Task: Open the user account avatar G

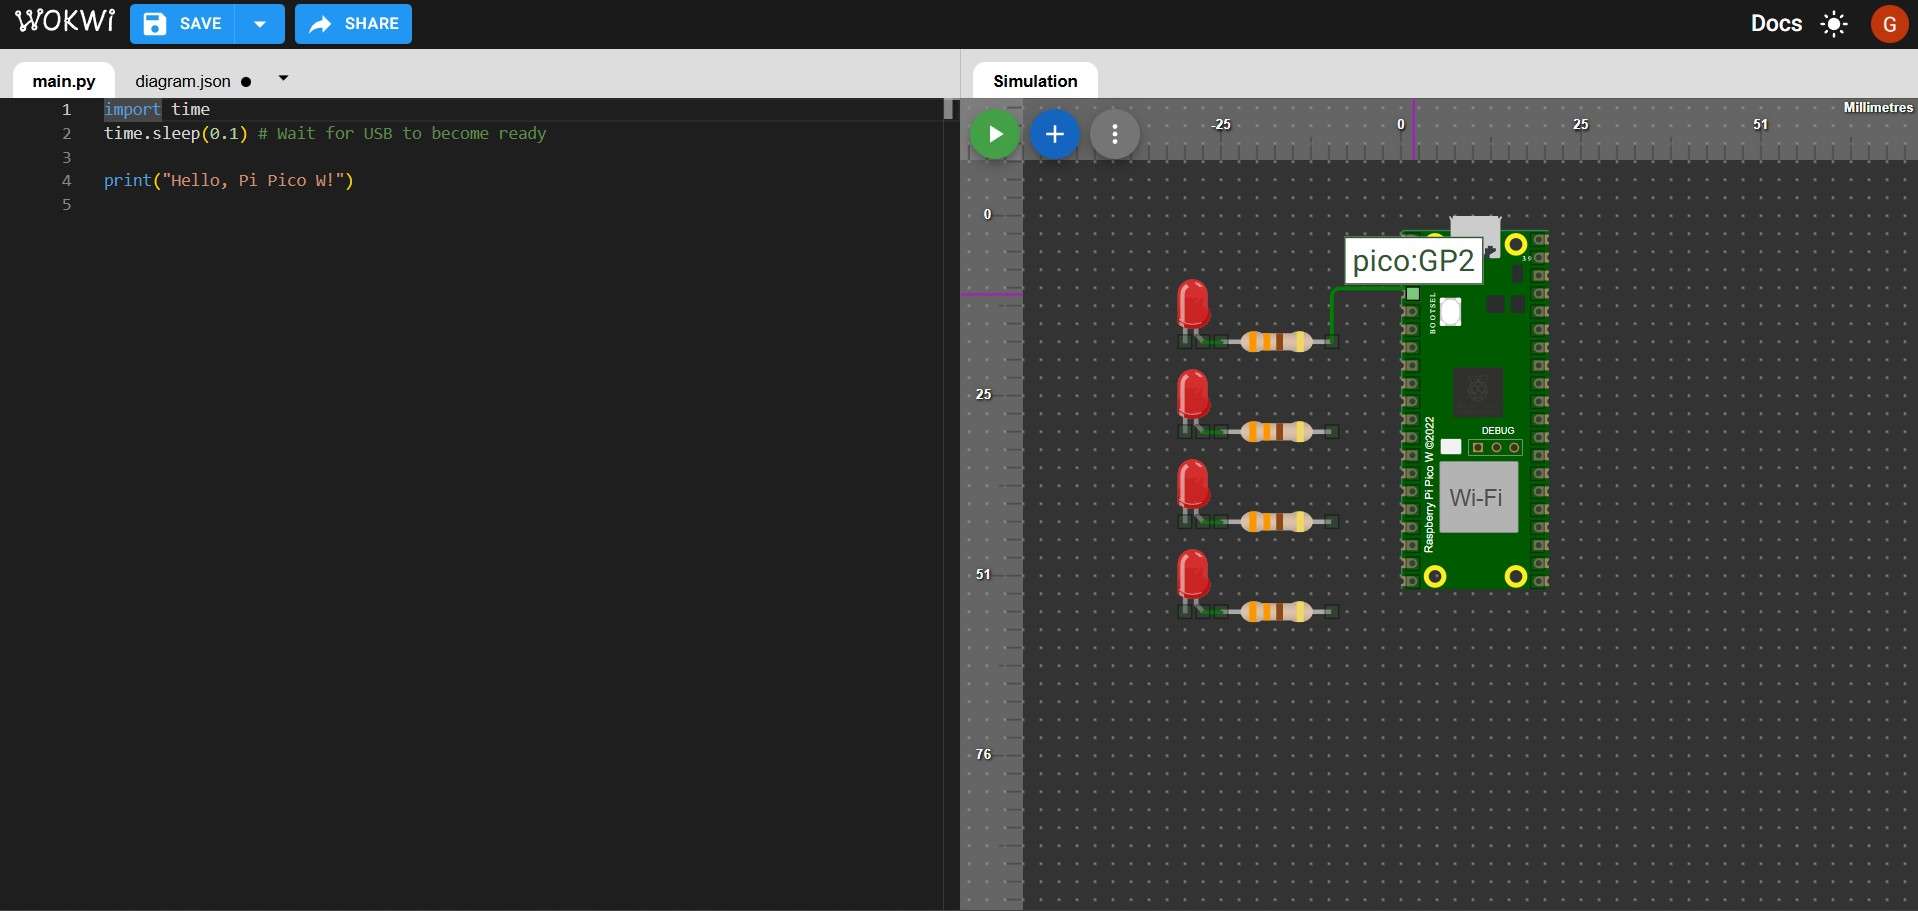Action: pos(1889,24)
